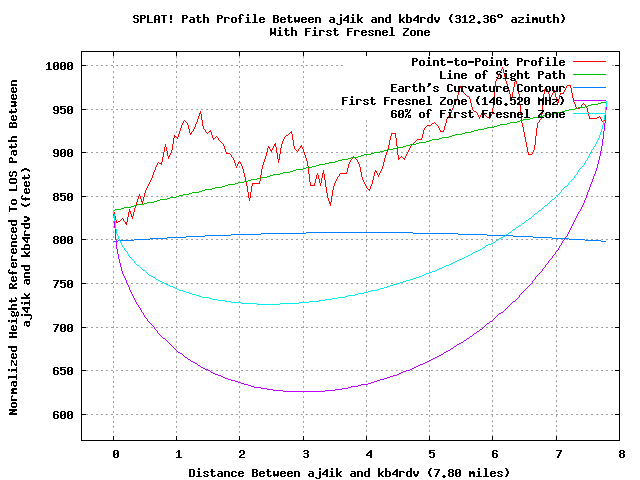Image resolution: width=640 pixels, height=480 pixels.
Task: Click the x-axis tick label 4
Action: [x=369, y=454]
